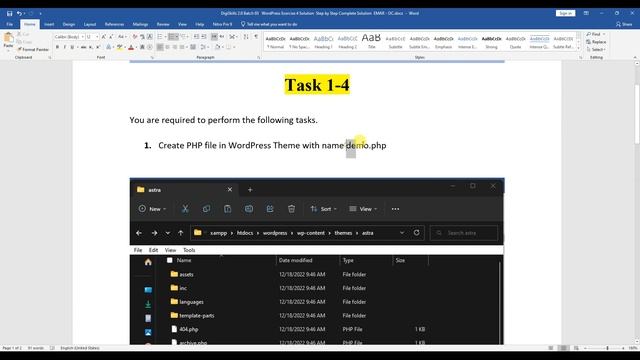640x360 pixels.
Task: Click the Bullets list icon
Action: click(160, 37)
